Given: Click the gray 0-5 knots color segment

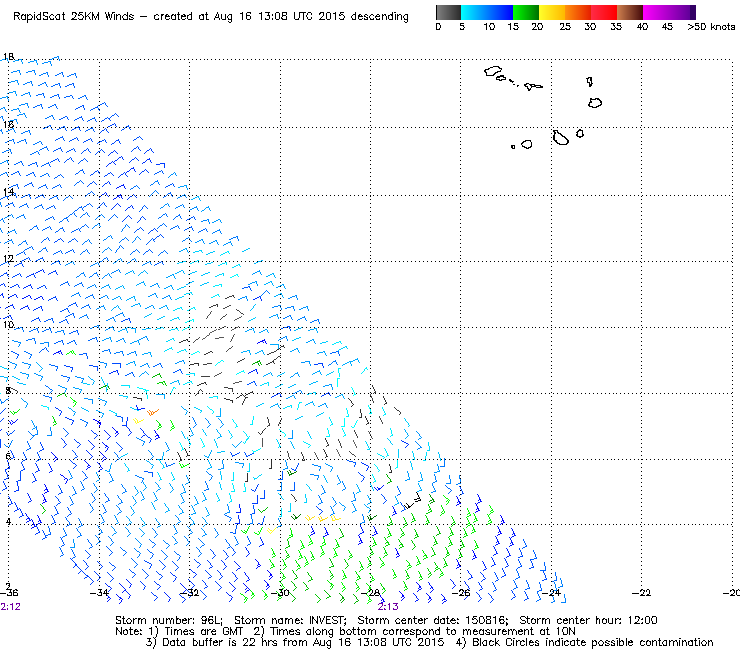Looking at the screenshot, I should pyautogui.click(x=448, y=12).
